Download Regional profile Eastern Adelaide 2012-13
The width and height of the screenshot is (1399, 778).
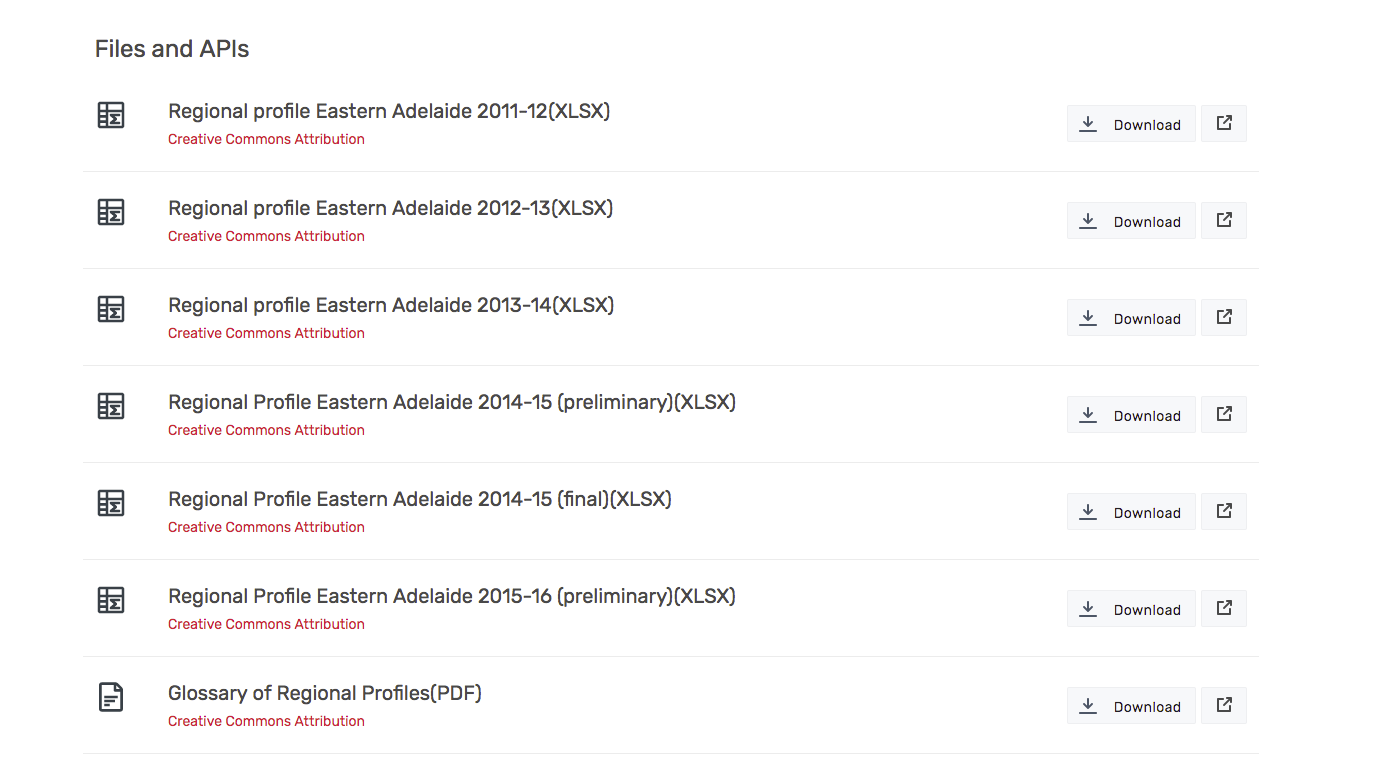click(1131, 221)
